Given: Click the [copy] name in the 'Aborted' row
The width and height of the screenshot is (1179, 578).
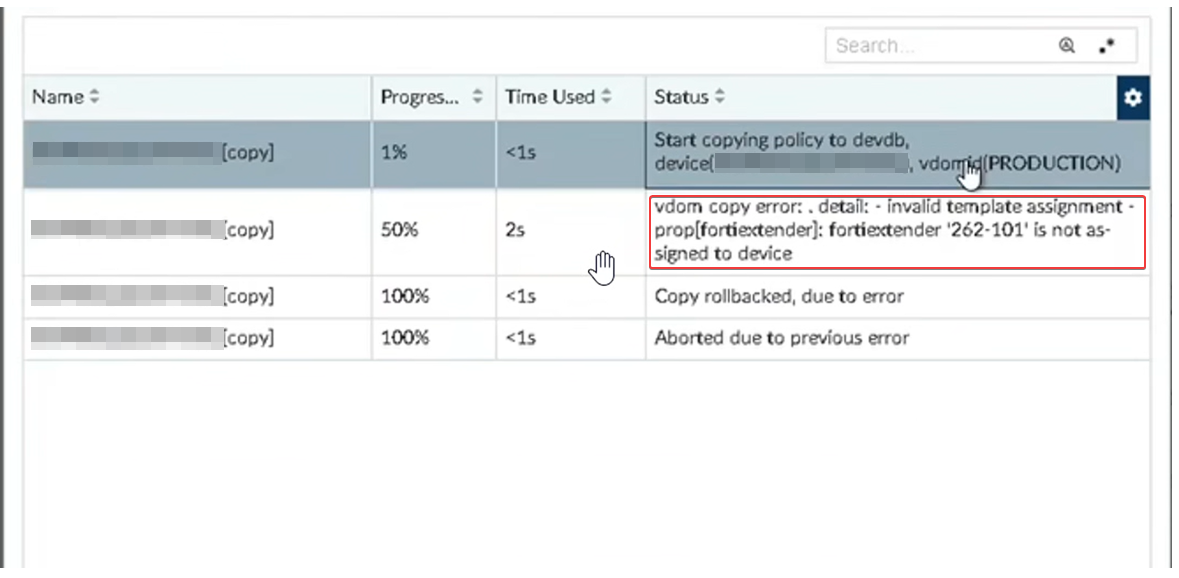Looking at the screenshot, I should tap(153, 338).
